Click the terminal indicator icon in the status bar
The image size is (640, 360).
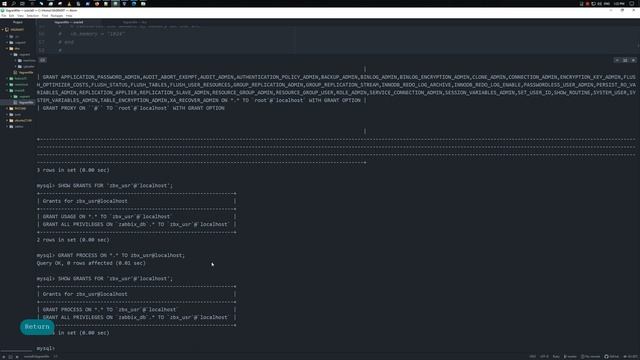10,356
